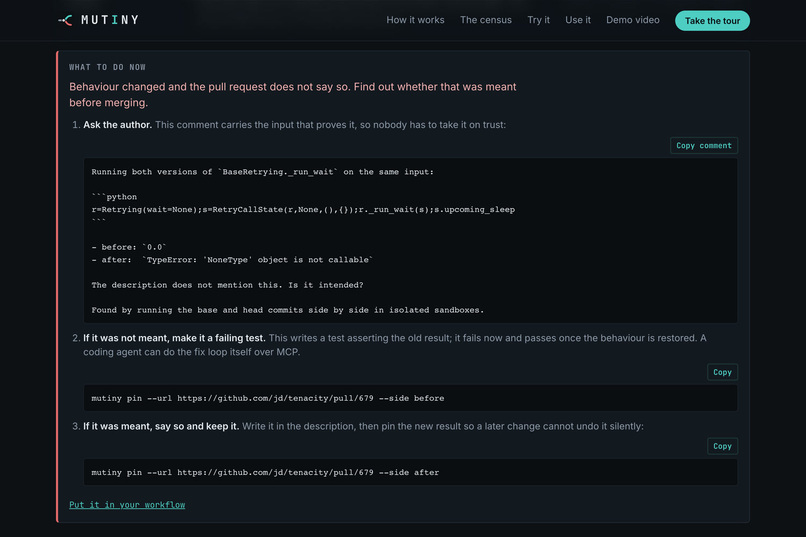Screen dimensions: 806x537
Task: Open the Demo video link
Action: pos(632,20)
